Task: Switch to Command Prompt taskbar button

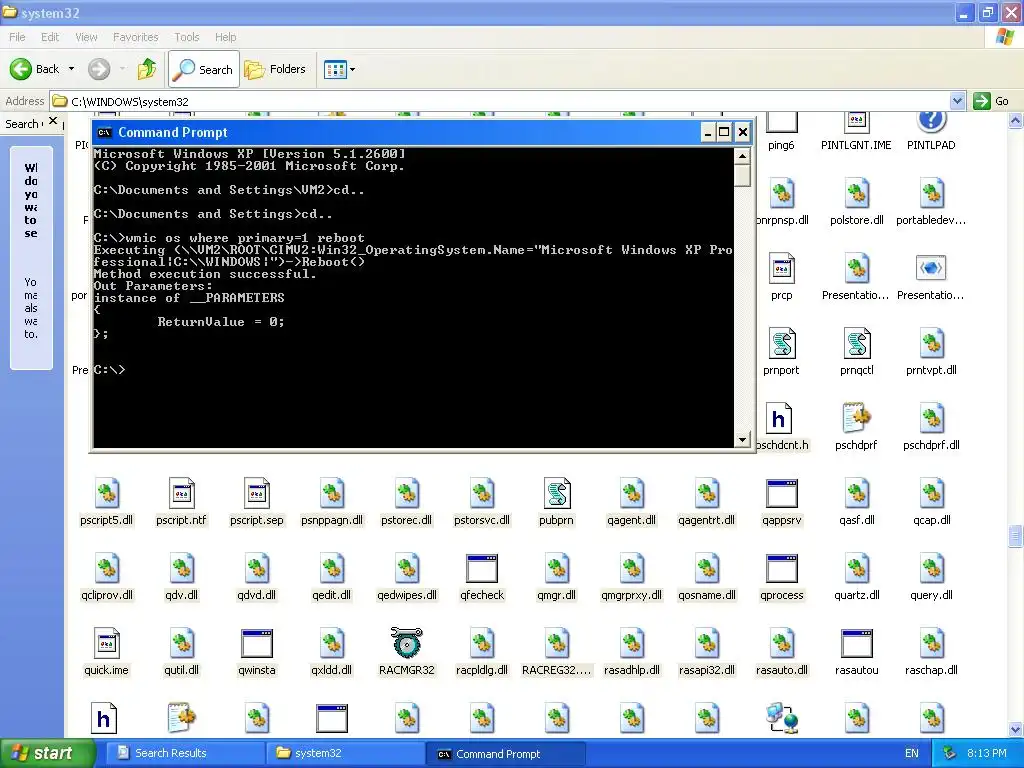Action: (505, 754)
